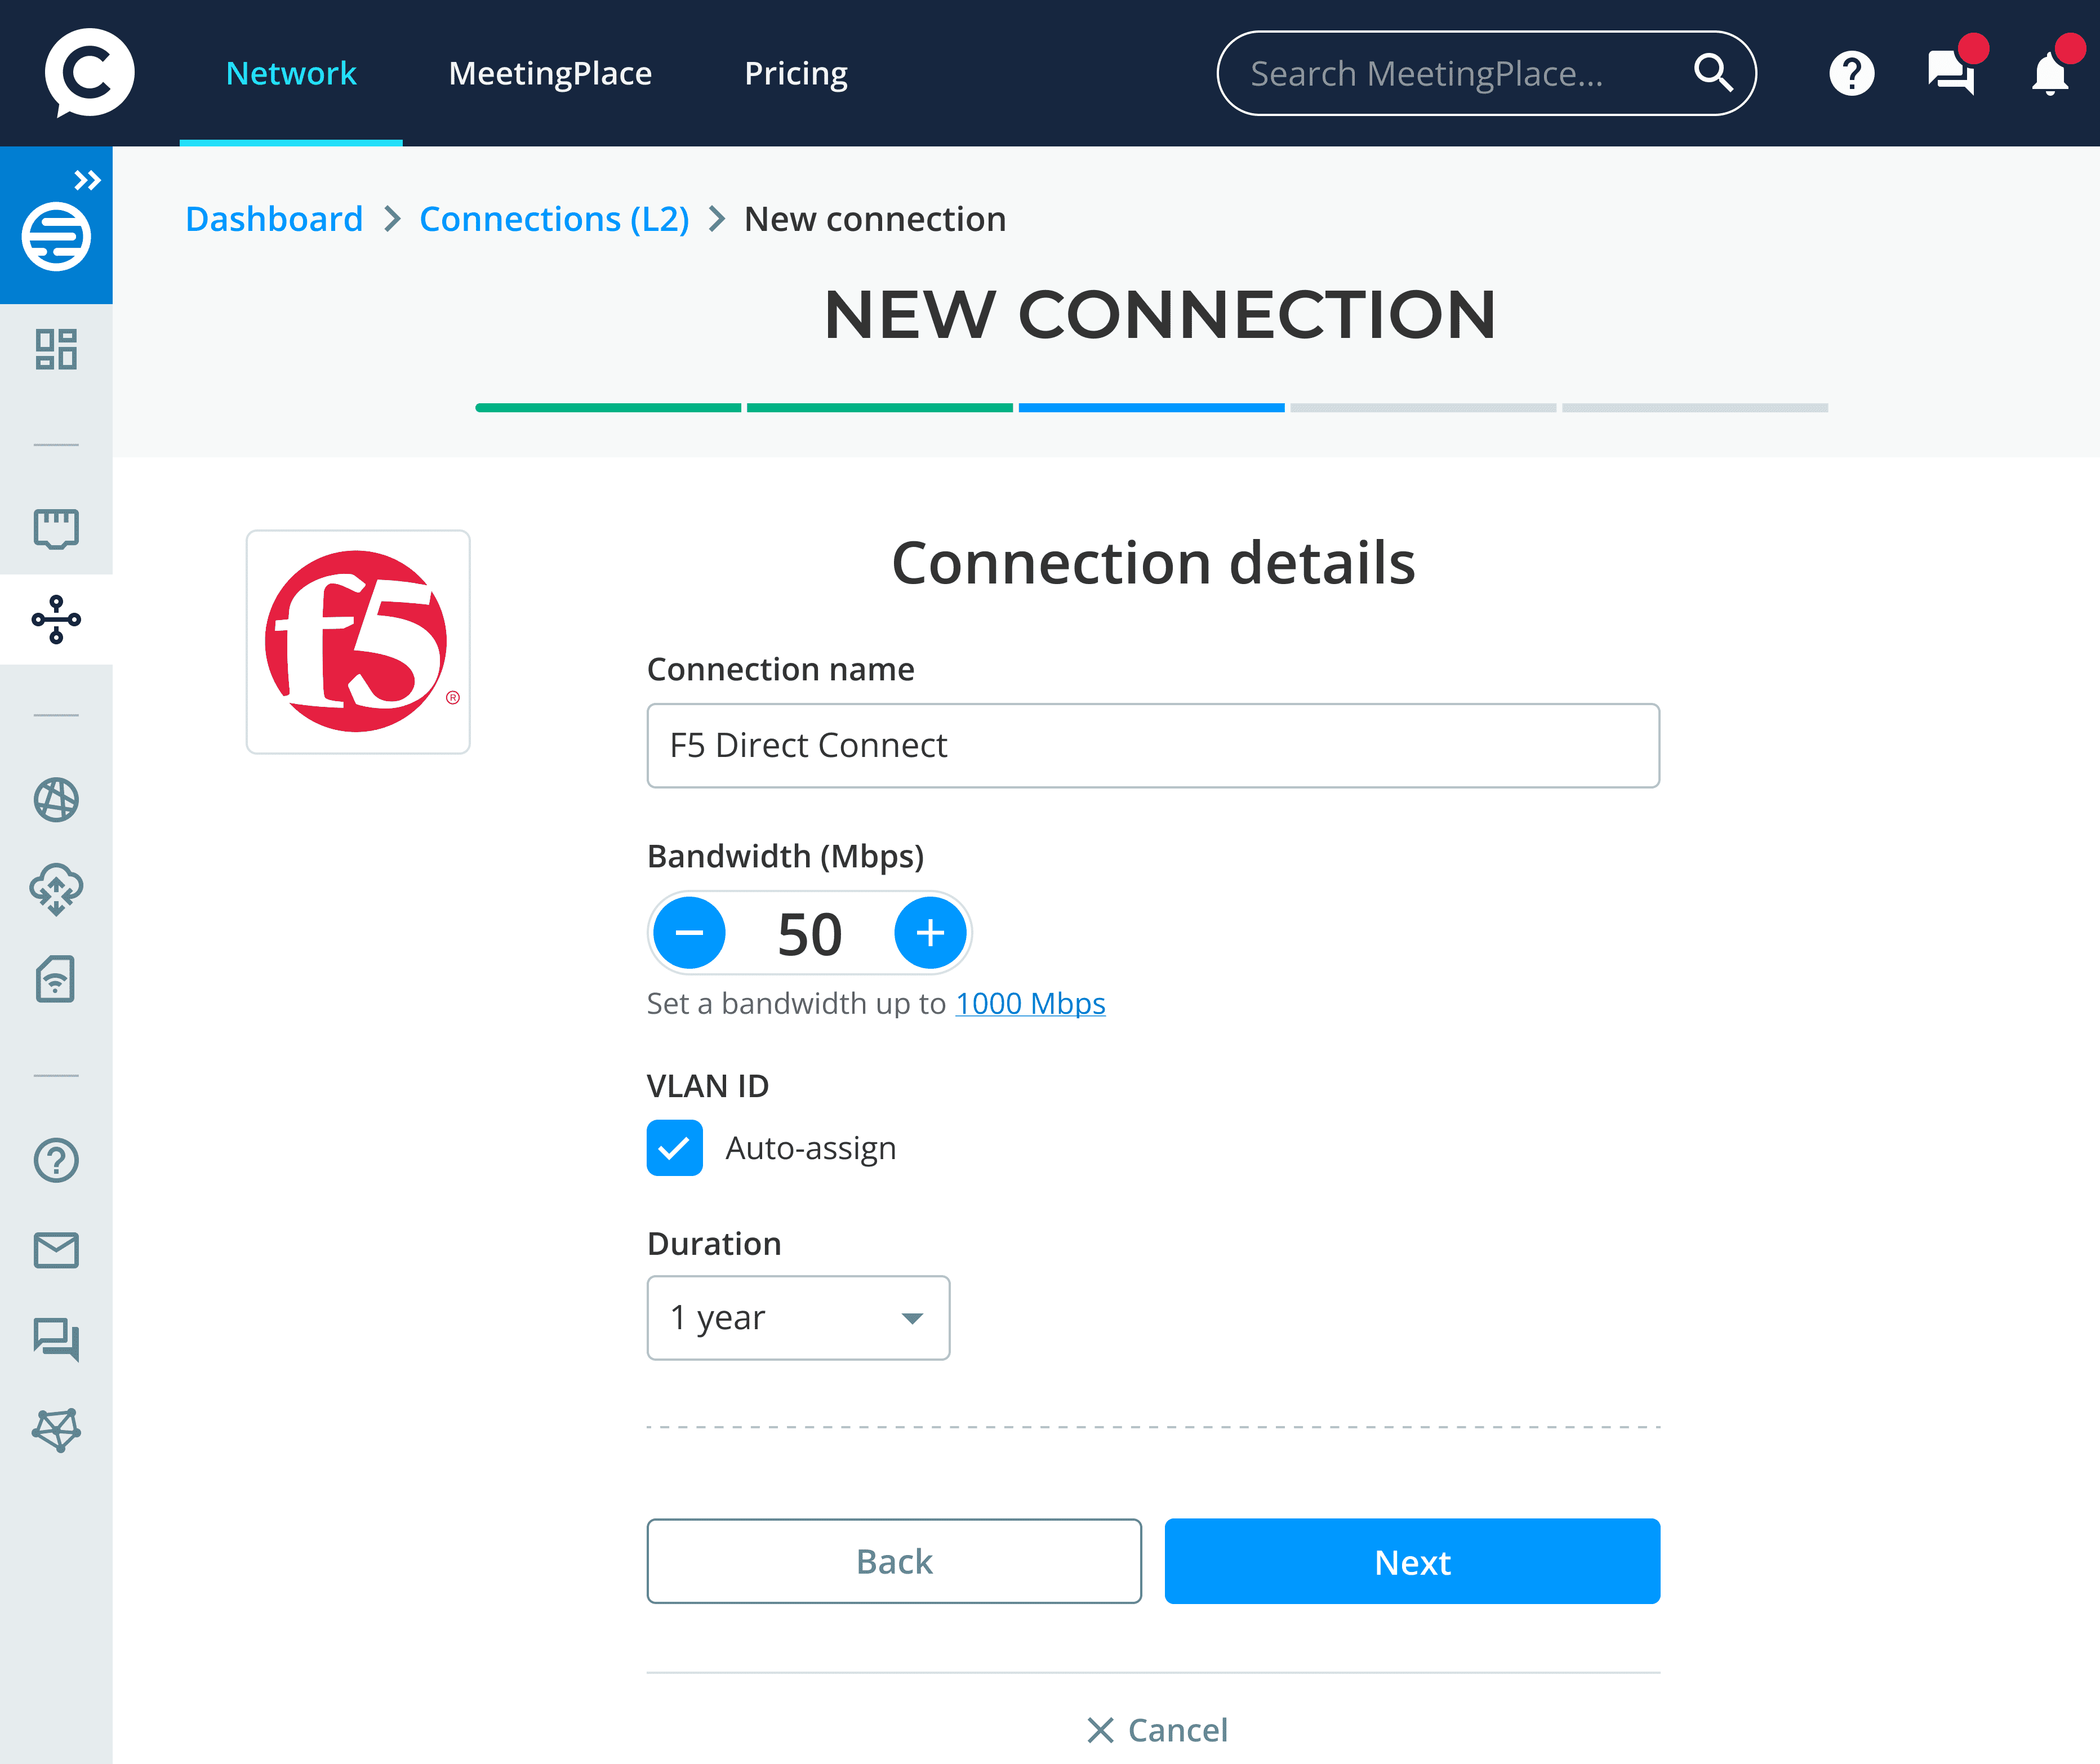
Task: Expand the sidebar with double-chevron arrow
Action: (88, 181)
